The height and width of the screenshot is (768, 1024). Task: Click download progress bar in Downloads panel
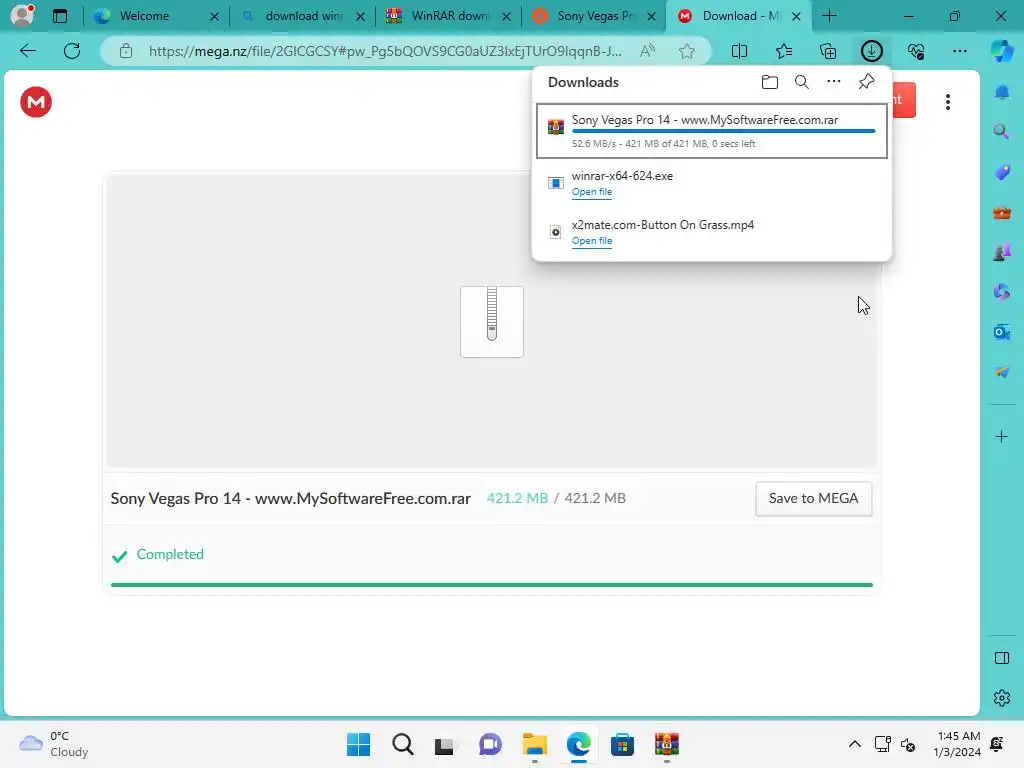(x=724, y=131)
